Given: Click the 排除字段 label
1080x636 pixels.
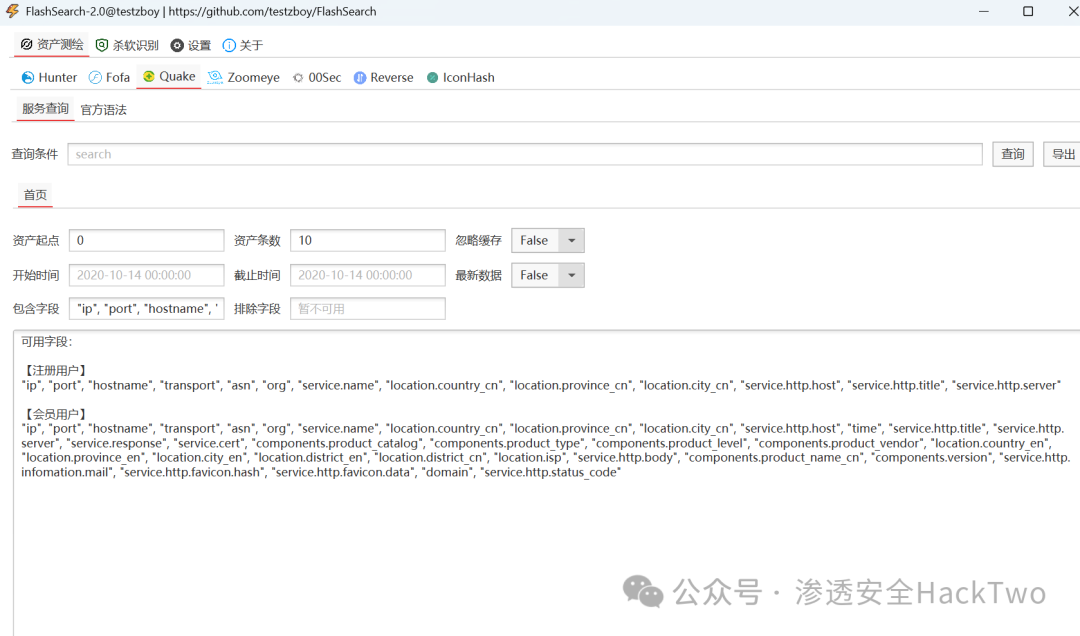Looking at the screenshot, I should (257, 309).
